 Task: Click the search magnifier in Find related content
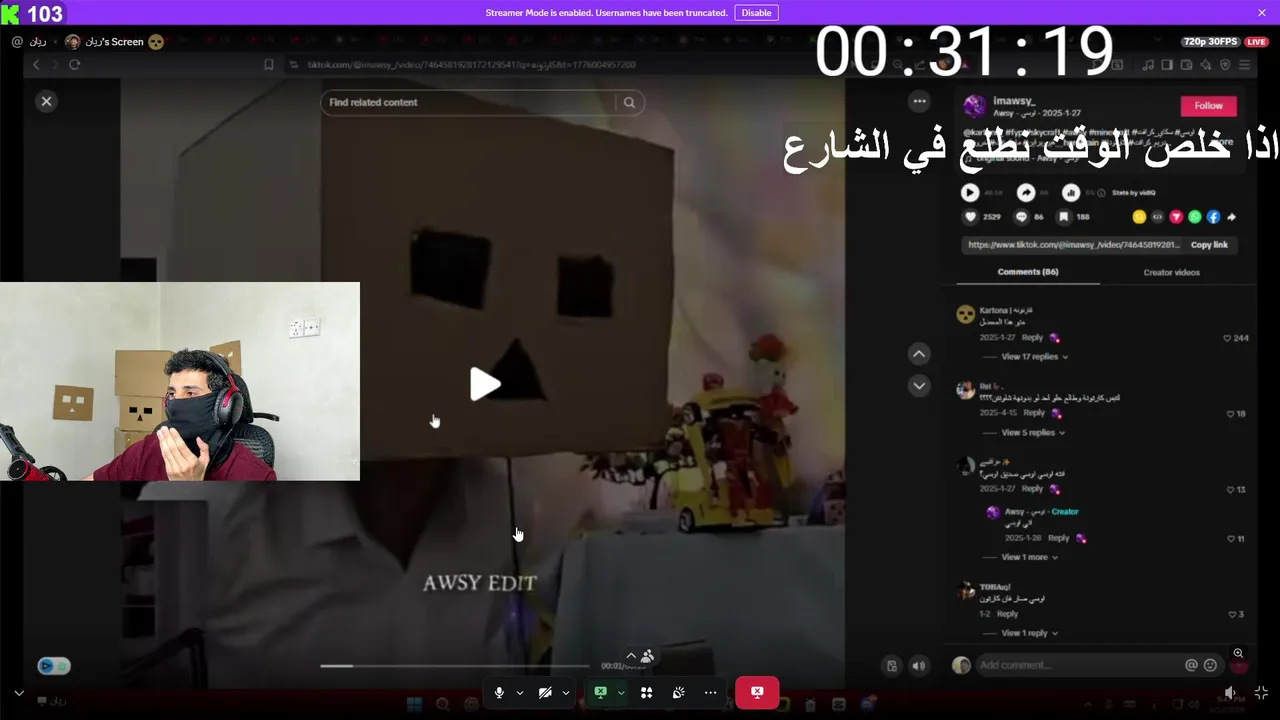(629, 102)
